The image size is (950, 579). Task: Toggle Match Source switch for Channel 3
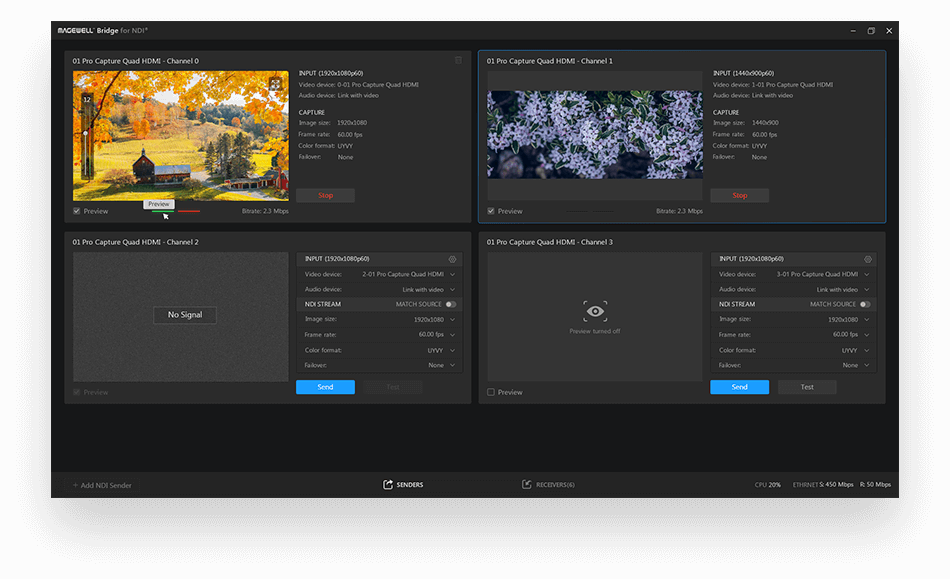pos(865,305)
